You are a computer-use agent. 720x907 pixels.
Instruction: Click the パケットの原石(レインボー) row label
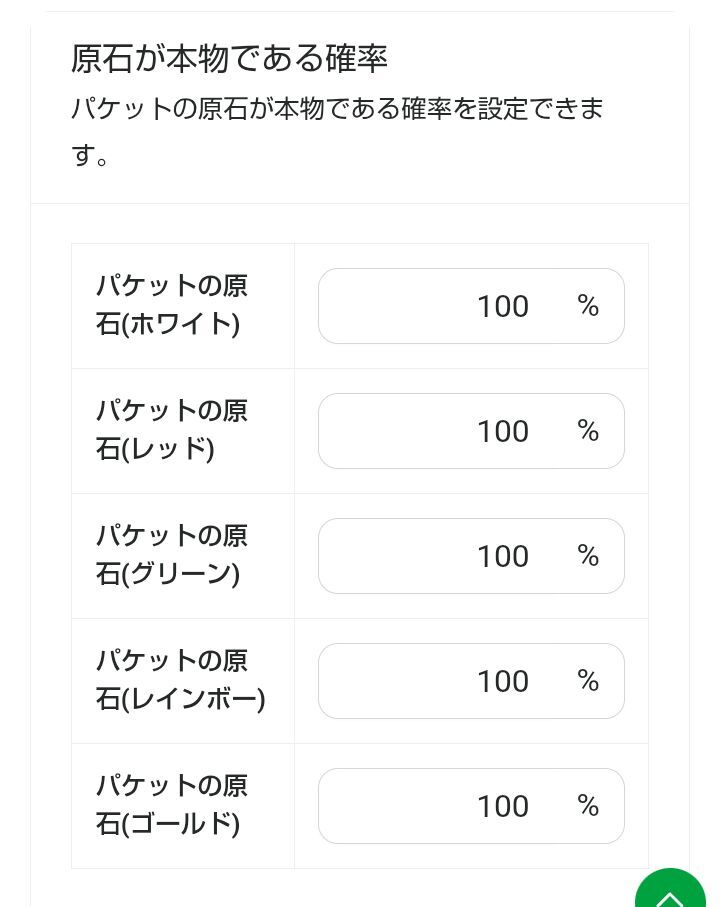(x=180, y=680)
